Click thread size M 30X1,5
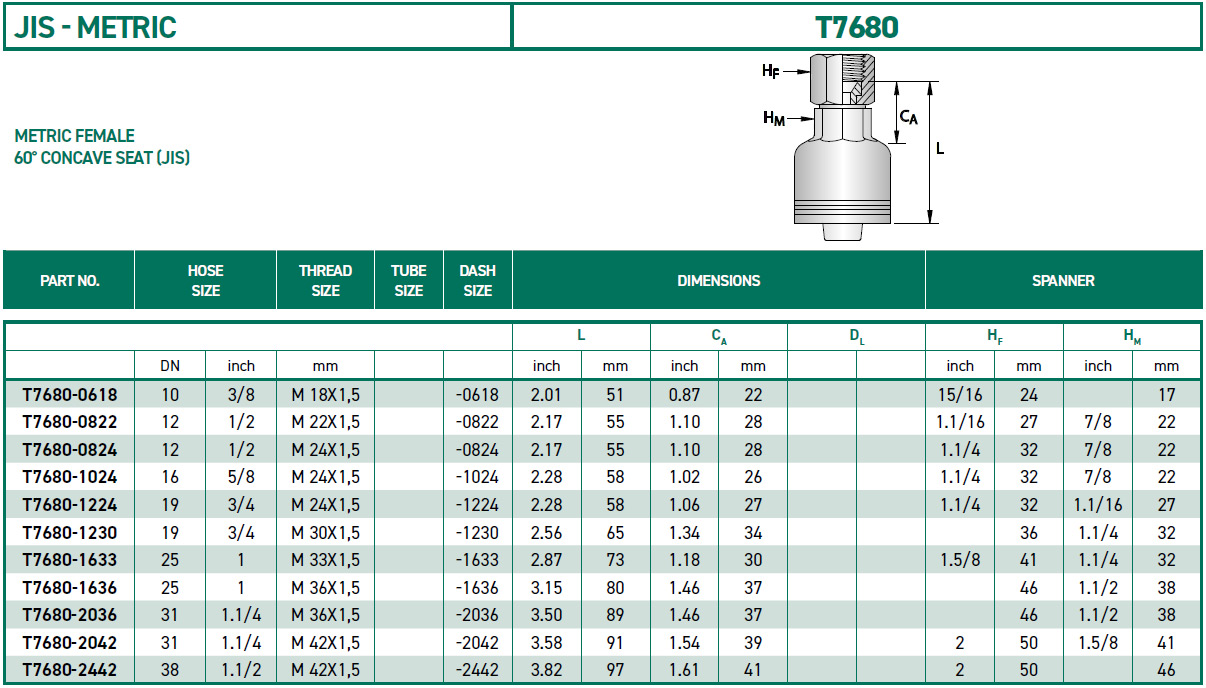 pyautogui.click(x=326, y=533)
